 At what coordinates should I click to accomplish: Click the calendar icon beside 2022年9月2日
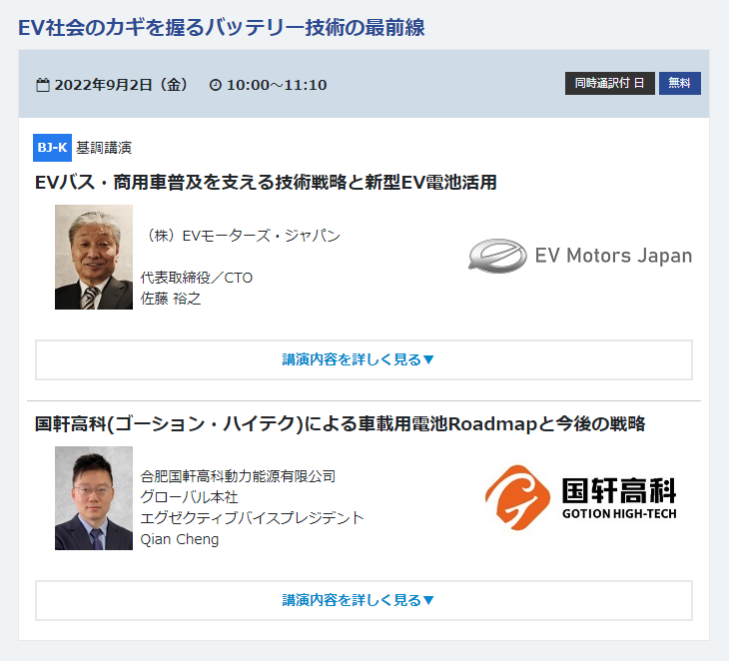coord(43,85)
